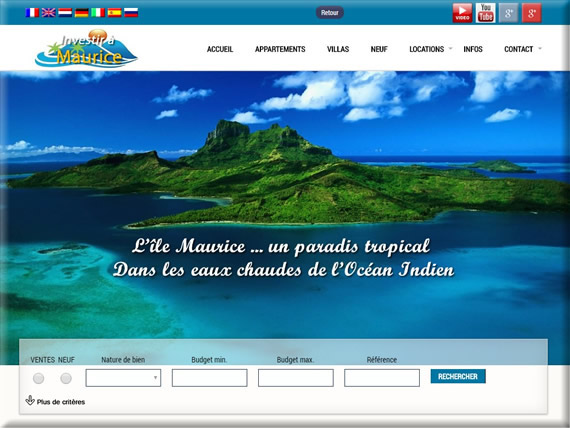Image resolution: width=570 pixels, height=428 pixels.
Task: Select the Russian flag language option
Action: [131, 13]
